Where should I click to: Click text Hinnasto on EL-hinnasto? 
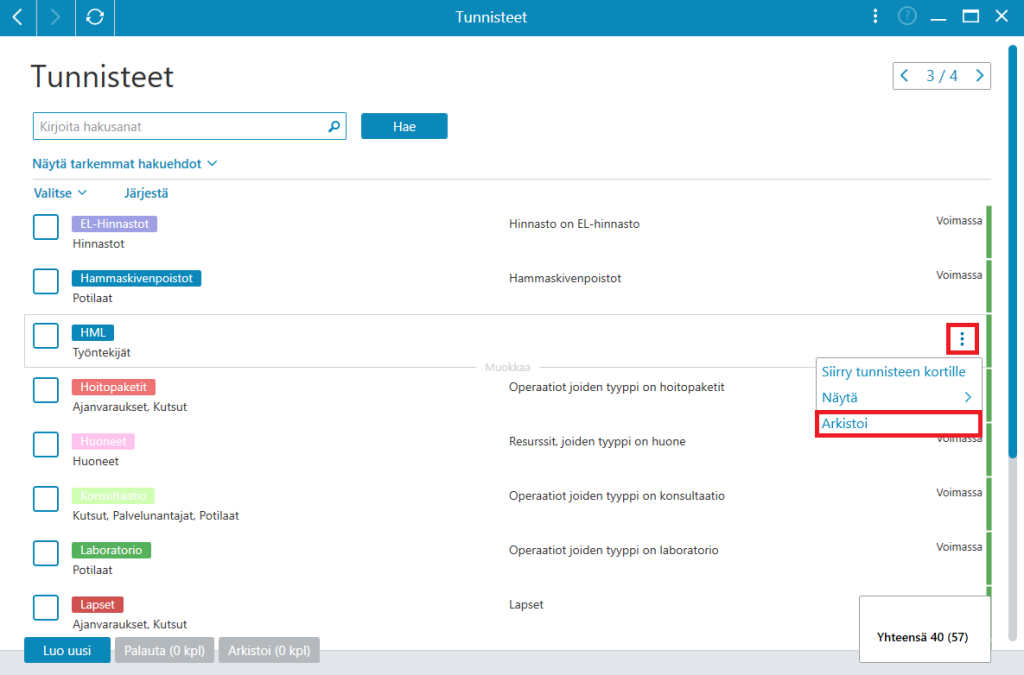click(x=574, y=224)
